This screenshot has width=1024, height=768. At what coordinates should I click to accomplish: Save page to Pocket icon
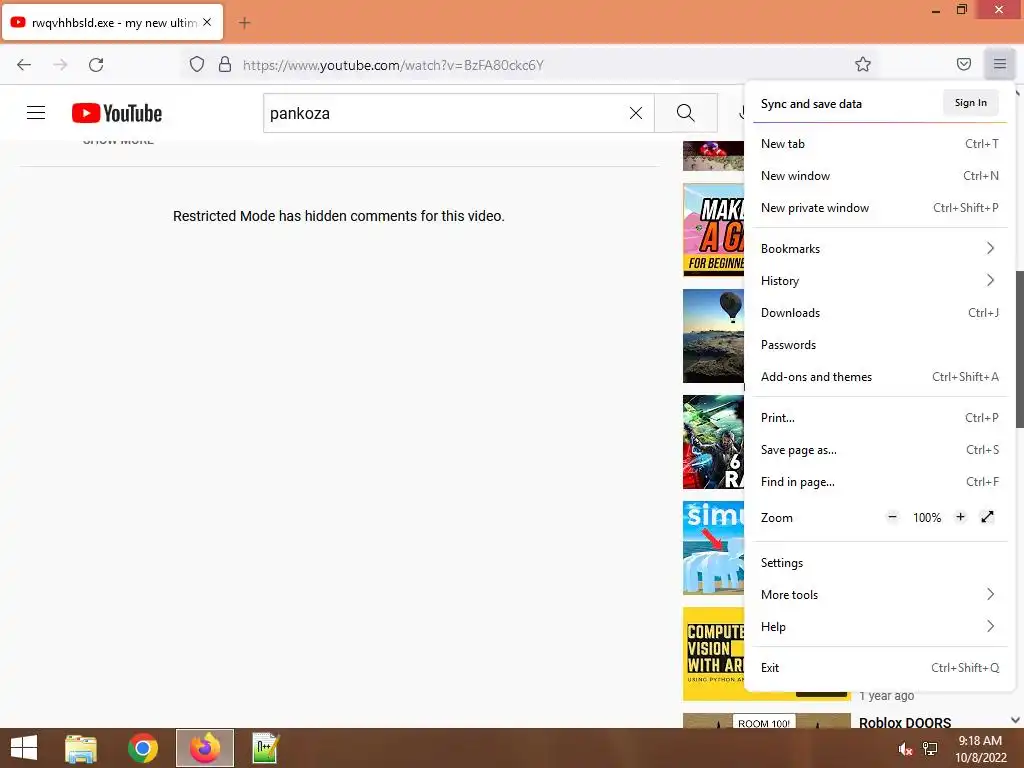(x=964, y=64)
